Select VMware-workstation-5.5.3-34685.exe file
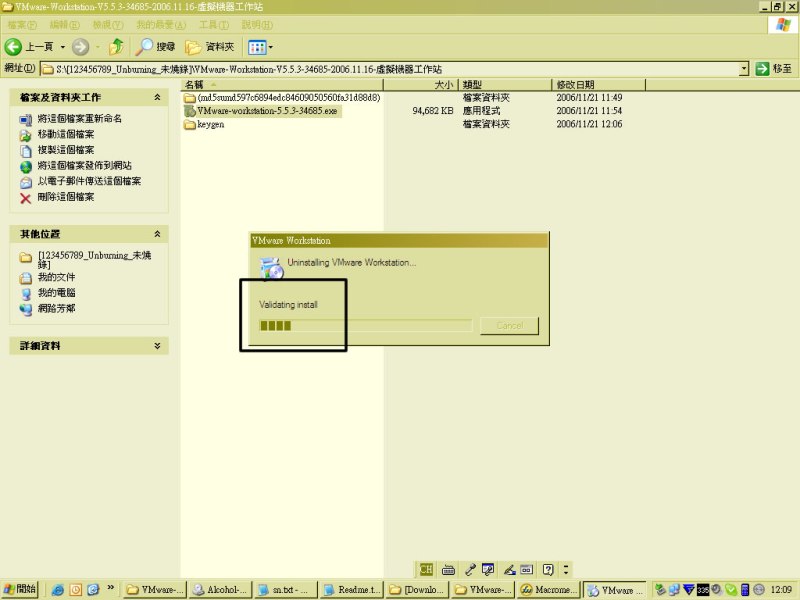800x600 pixels. pyautogui.click(x=262, y=111)
